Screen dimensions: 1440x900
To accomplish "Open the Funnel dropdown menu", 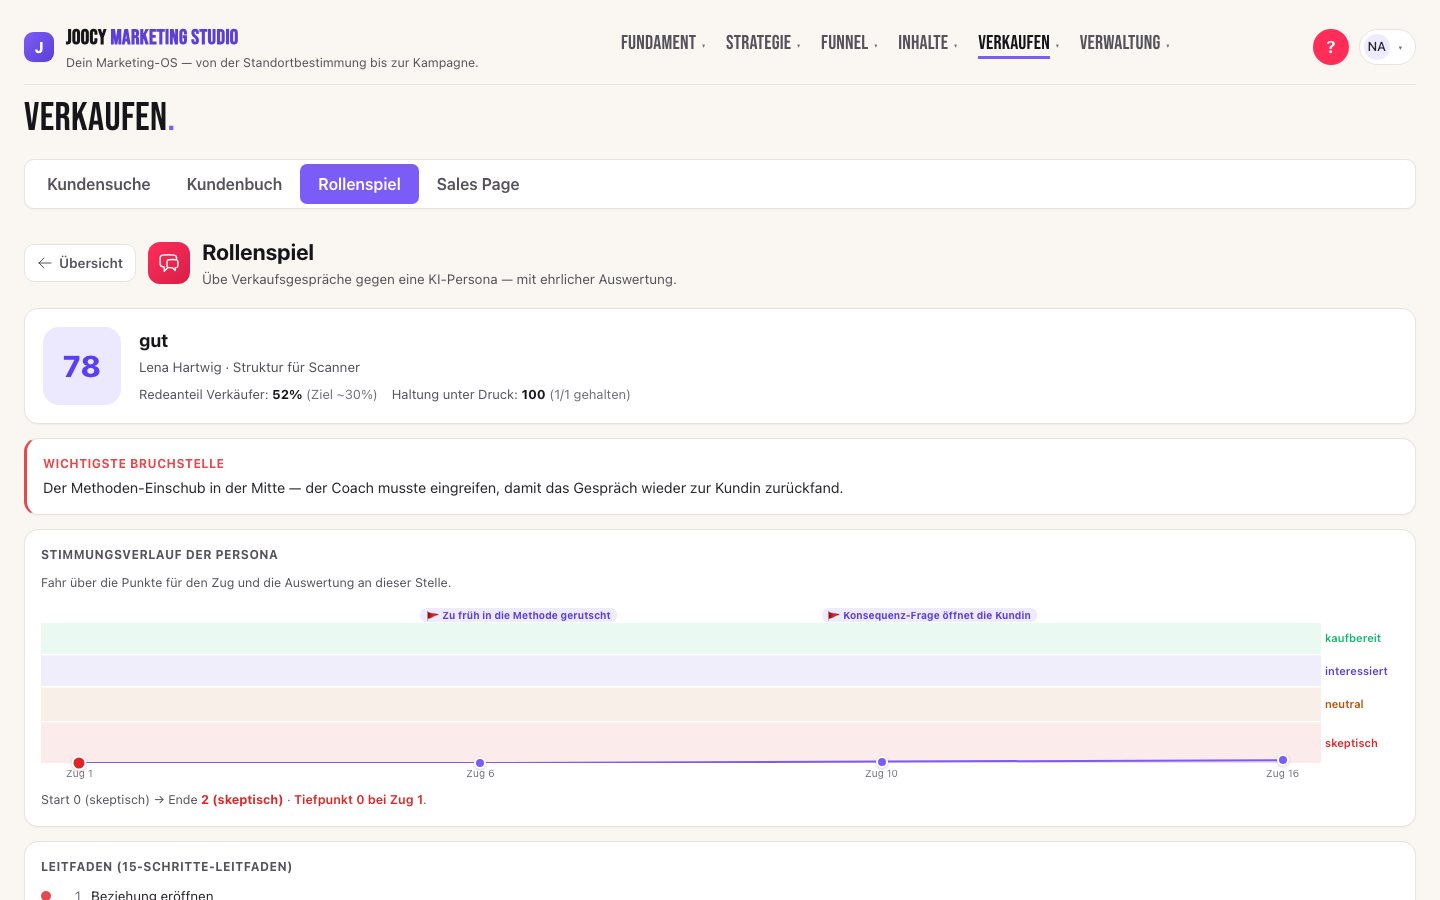I will [849, 43].
